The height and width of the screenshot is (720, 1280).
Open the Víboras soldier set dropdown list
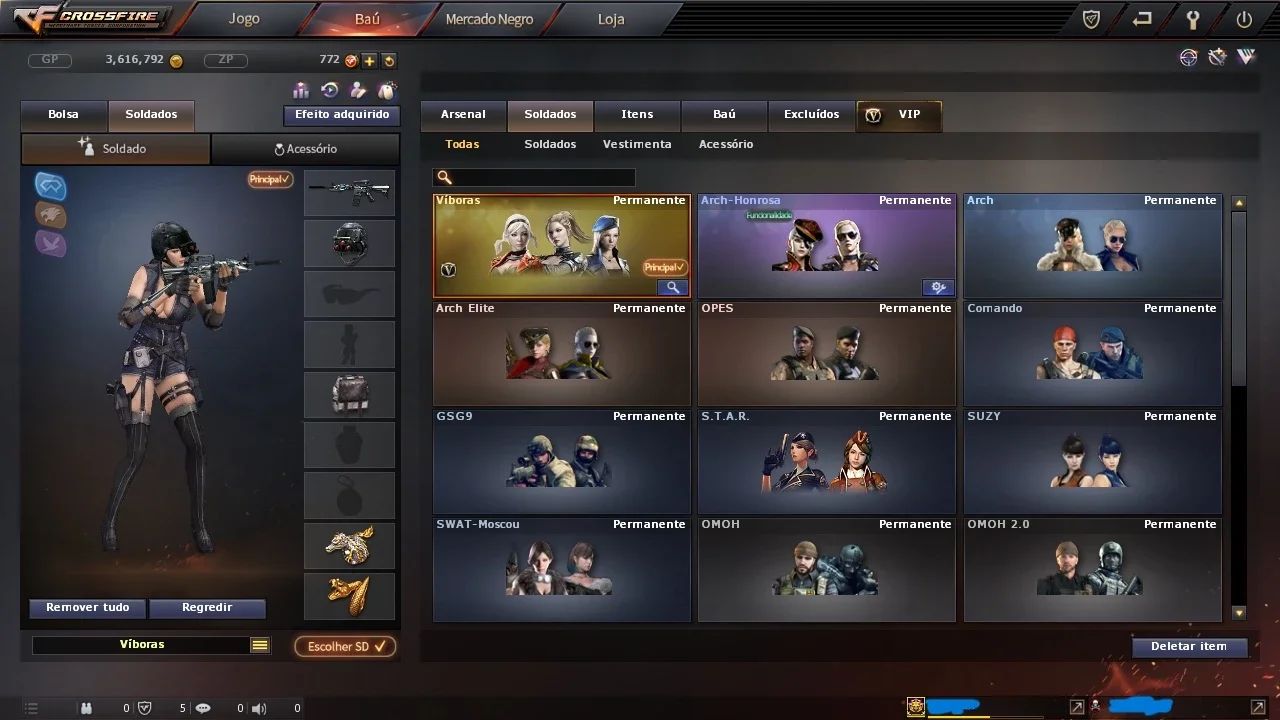[x=260, y=645]
